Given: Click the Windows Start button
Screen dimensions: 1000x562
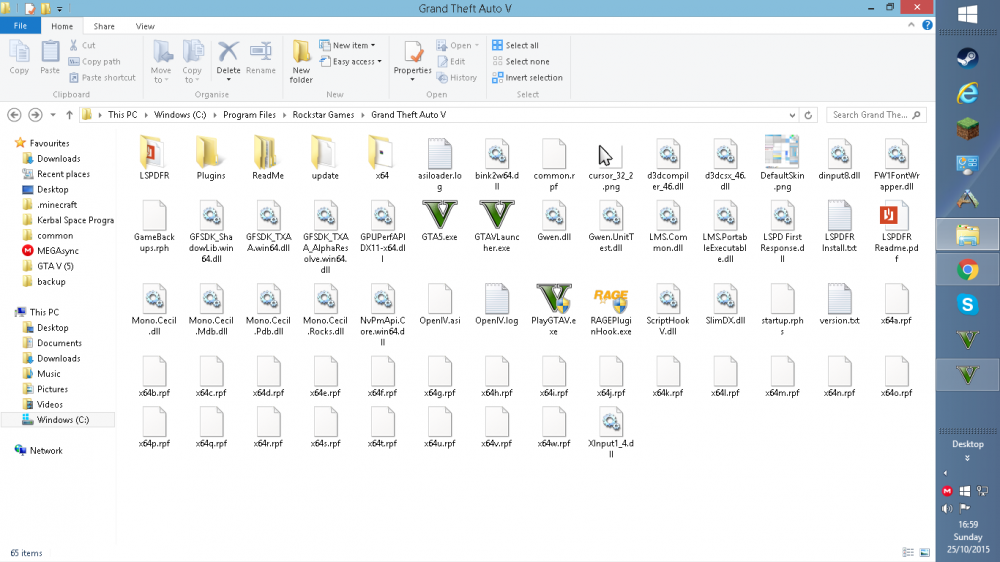Looking at the screenshot, I should tap(967, 14).
